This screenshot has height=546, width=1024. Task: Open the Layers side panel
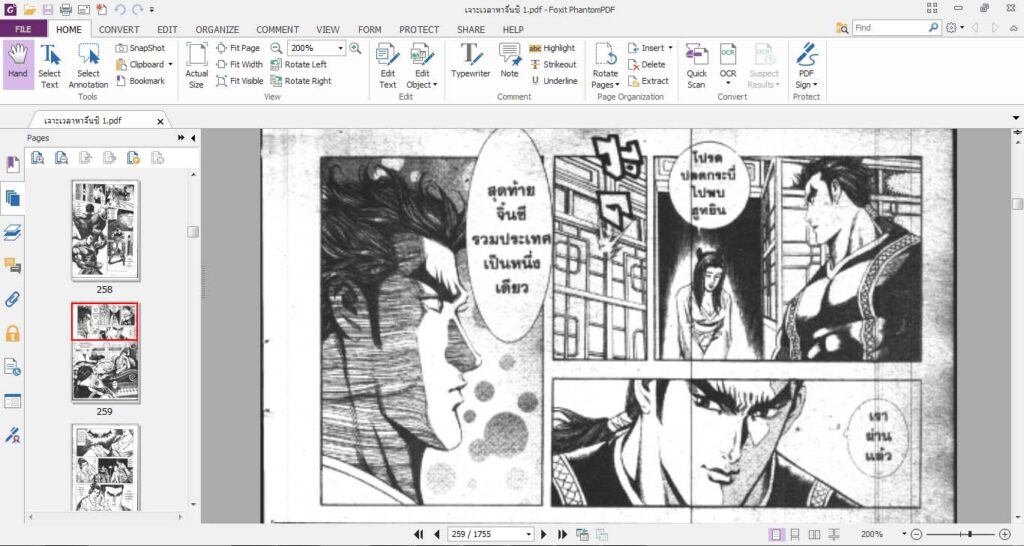(x=12, y=233)
